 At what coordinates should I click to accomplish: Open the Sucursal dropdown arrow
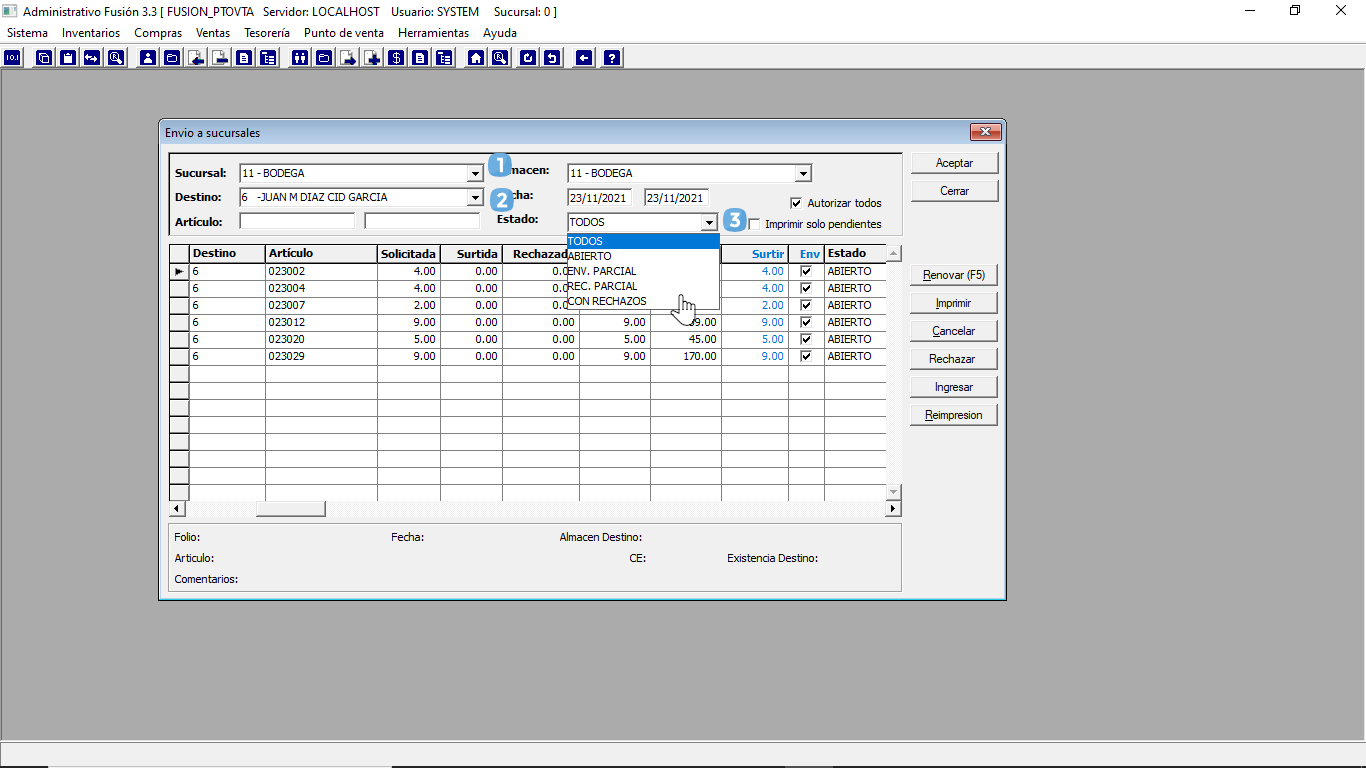474,173
